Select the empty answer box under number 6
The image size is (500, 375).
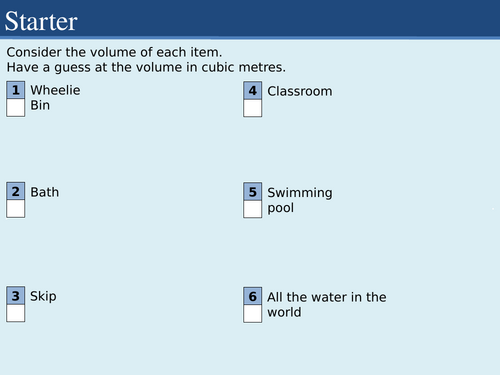[x=253, y=314]
